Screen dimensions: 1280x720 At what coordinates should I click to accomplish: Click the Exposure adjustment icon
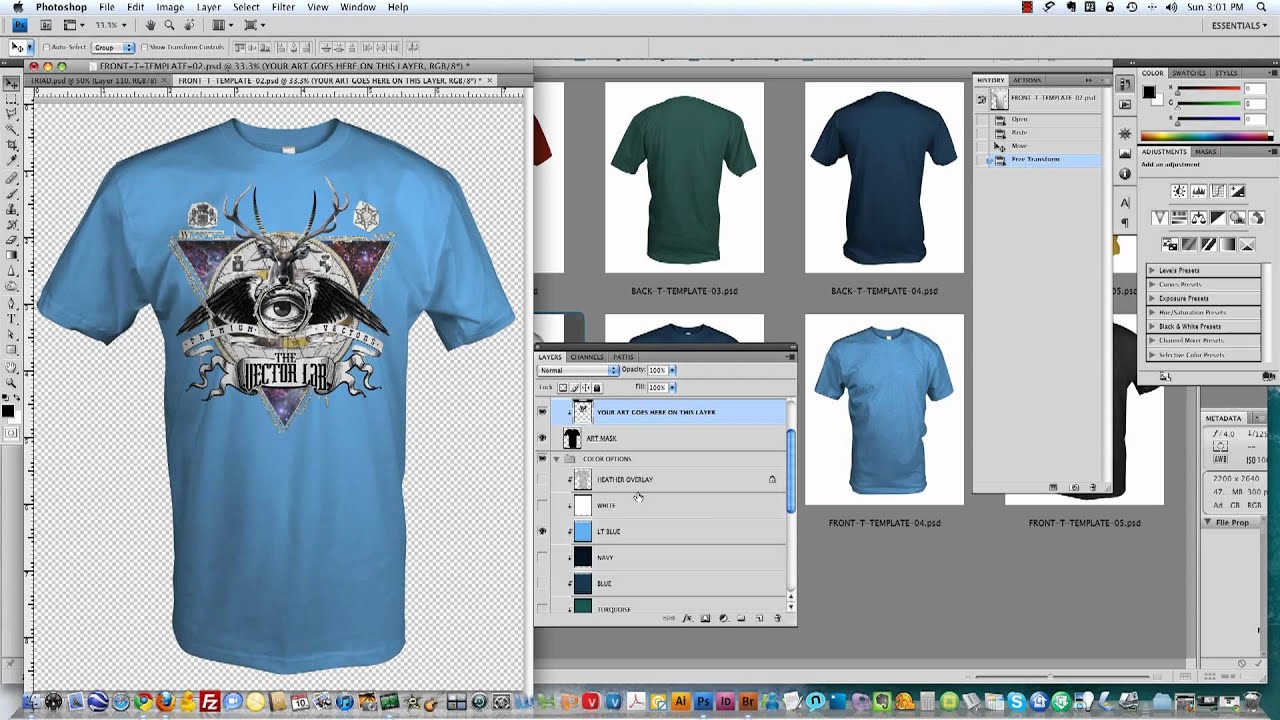[x=1238, y=191]
